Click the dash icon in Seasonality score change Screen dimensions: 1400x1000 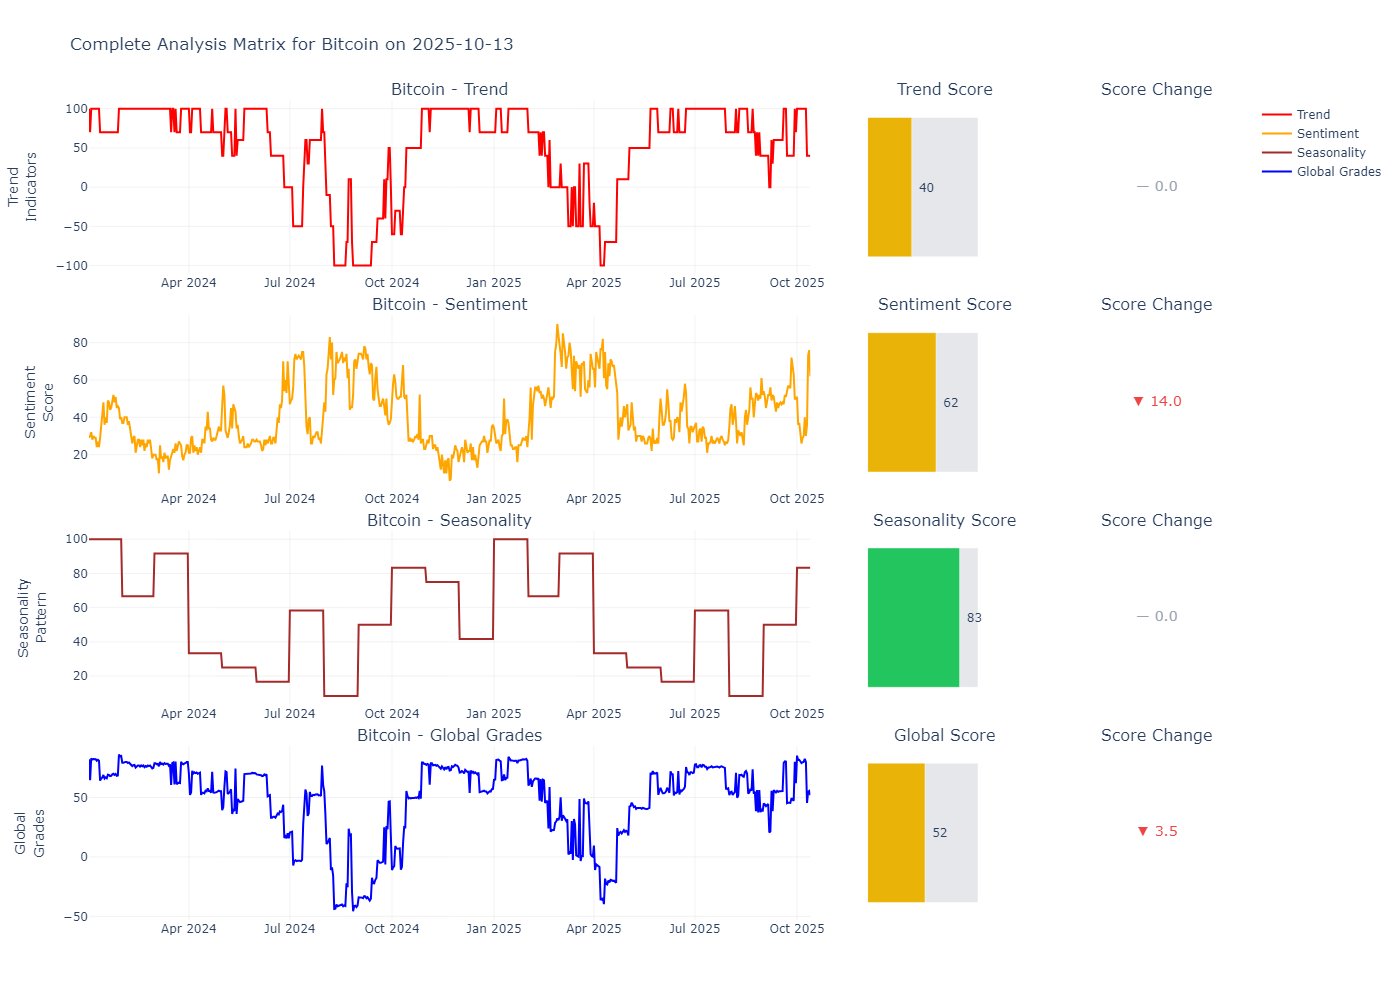(1142, 617)
